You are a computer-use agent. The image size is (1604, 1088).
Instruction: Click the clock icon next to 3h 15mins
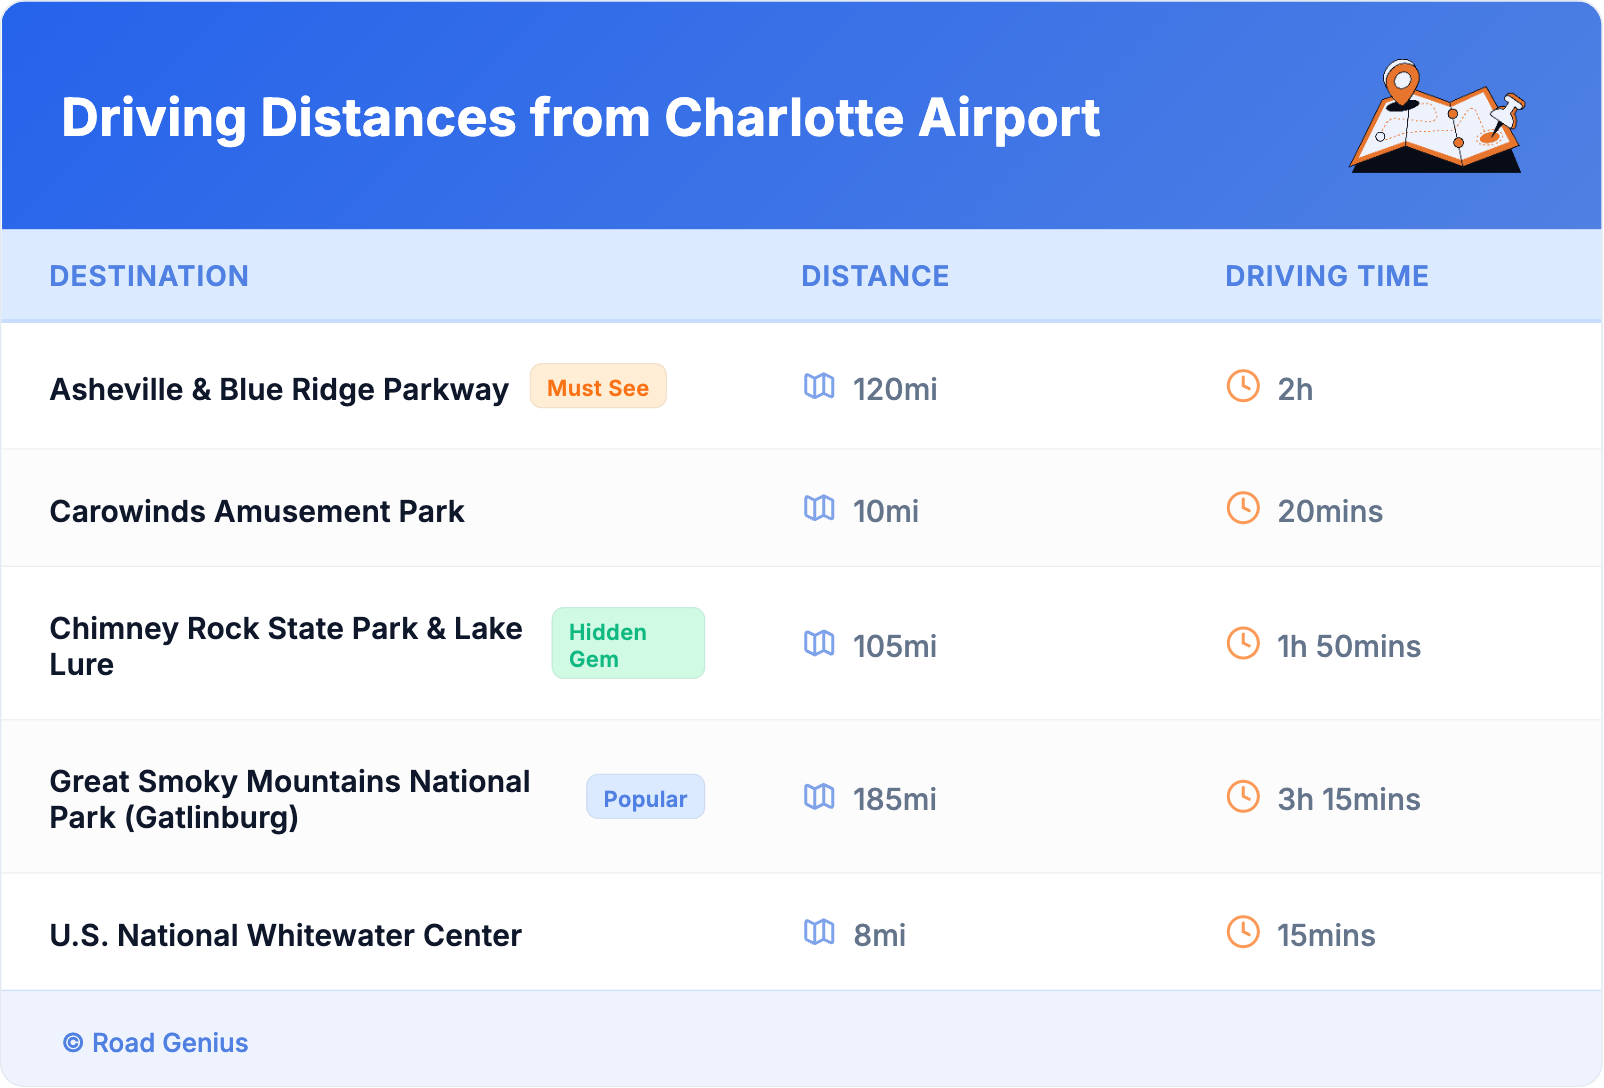(1243, 796)
